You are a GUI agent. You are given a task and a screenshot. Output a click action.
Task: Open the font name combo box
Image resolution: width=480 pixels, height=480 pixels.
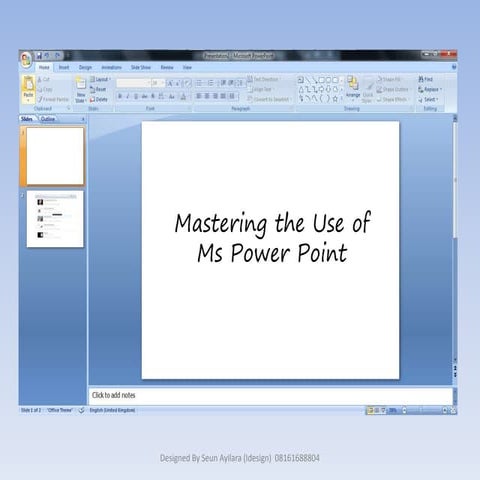[133, 83]
